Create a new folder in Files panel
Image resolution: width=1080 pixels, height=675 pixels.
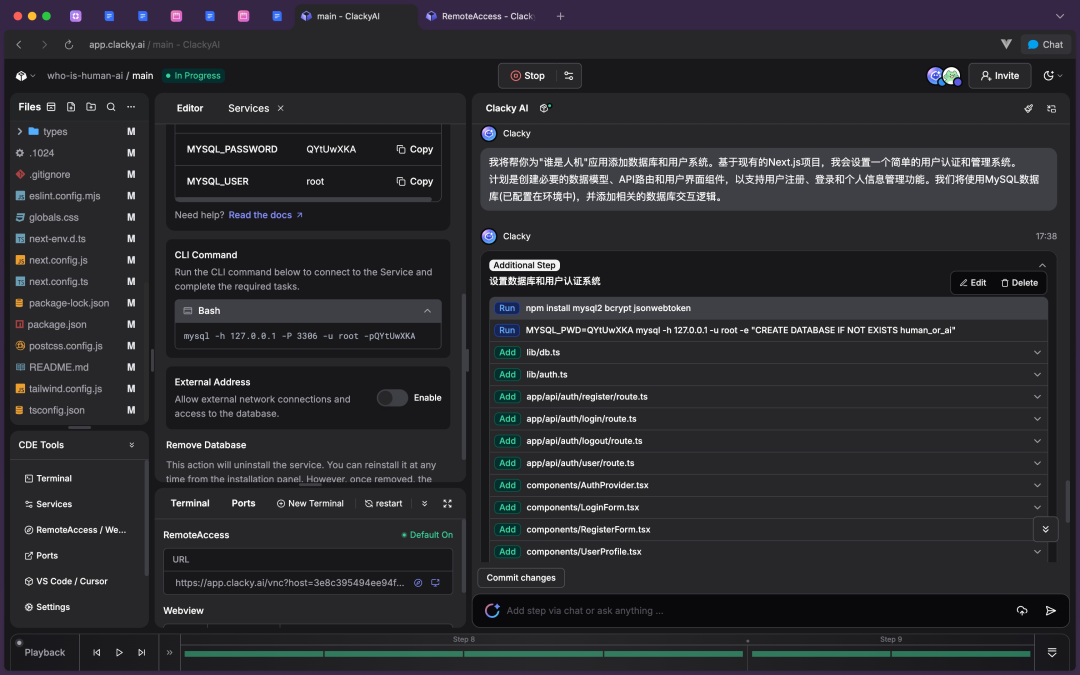[x=92, y=107]
